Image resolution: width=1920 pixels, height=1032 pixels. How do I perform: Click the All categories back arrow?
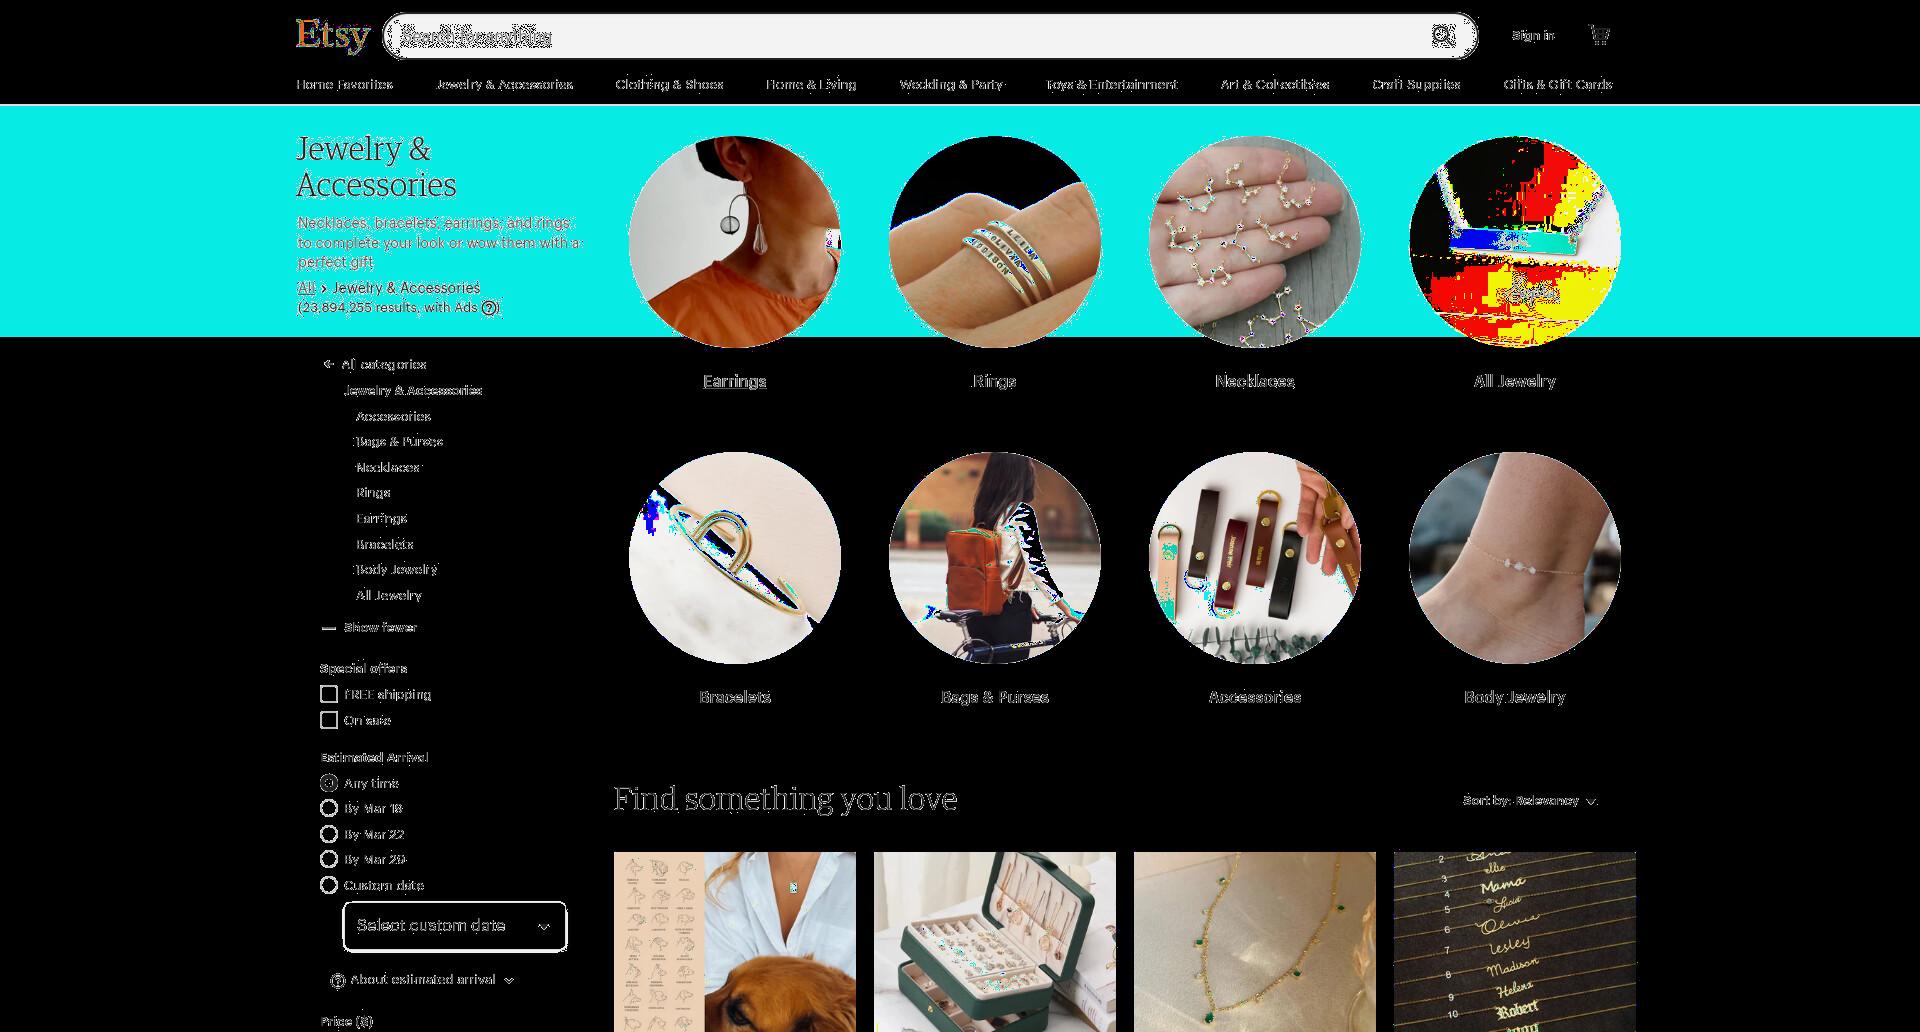[328, 364]
